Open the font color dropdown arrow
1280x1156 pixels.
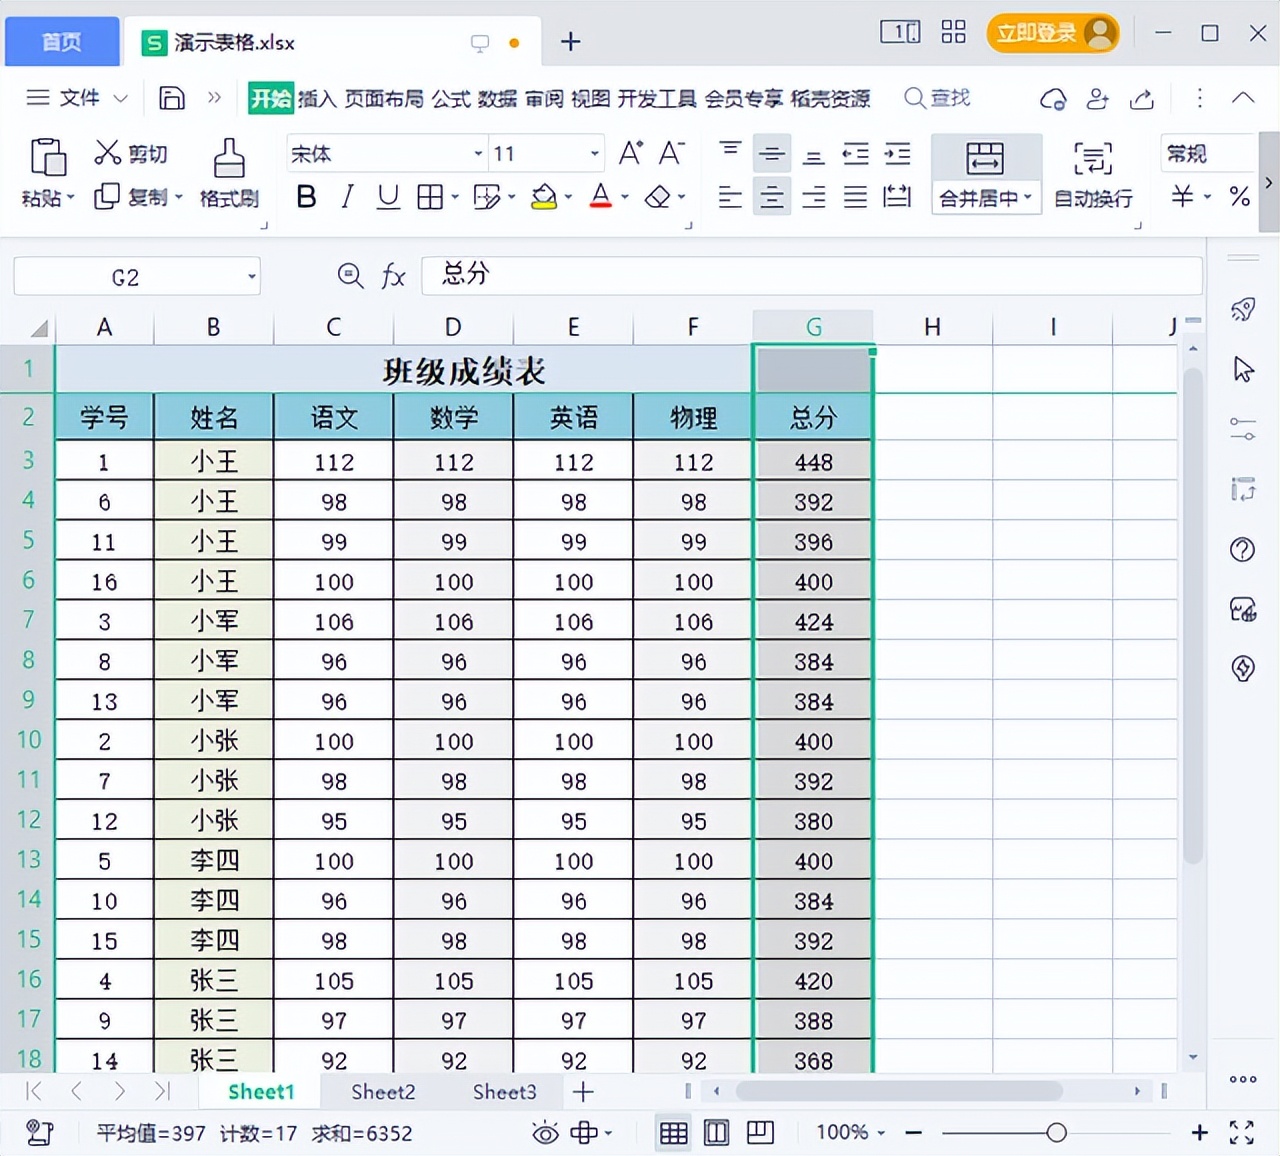tap(622, 197)
